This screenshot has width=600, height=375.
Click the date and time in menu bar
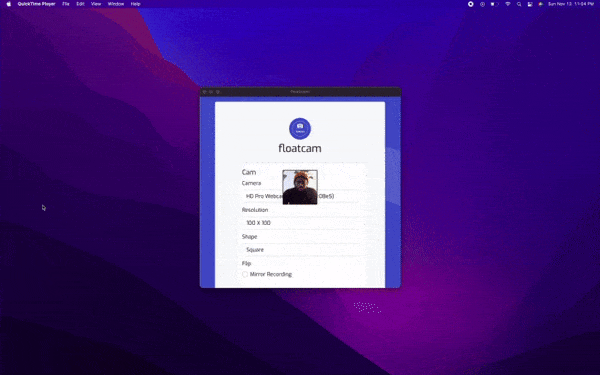click(571, 4)
